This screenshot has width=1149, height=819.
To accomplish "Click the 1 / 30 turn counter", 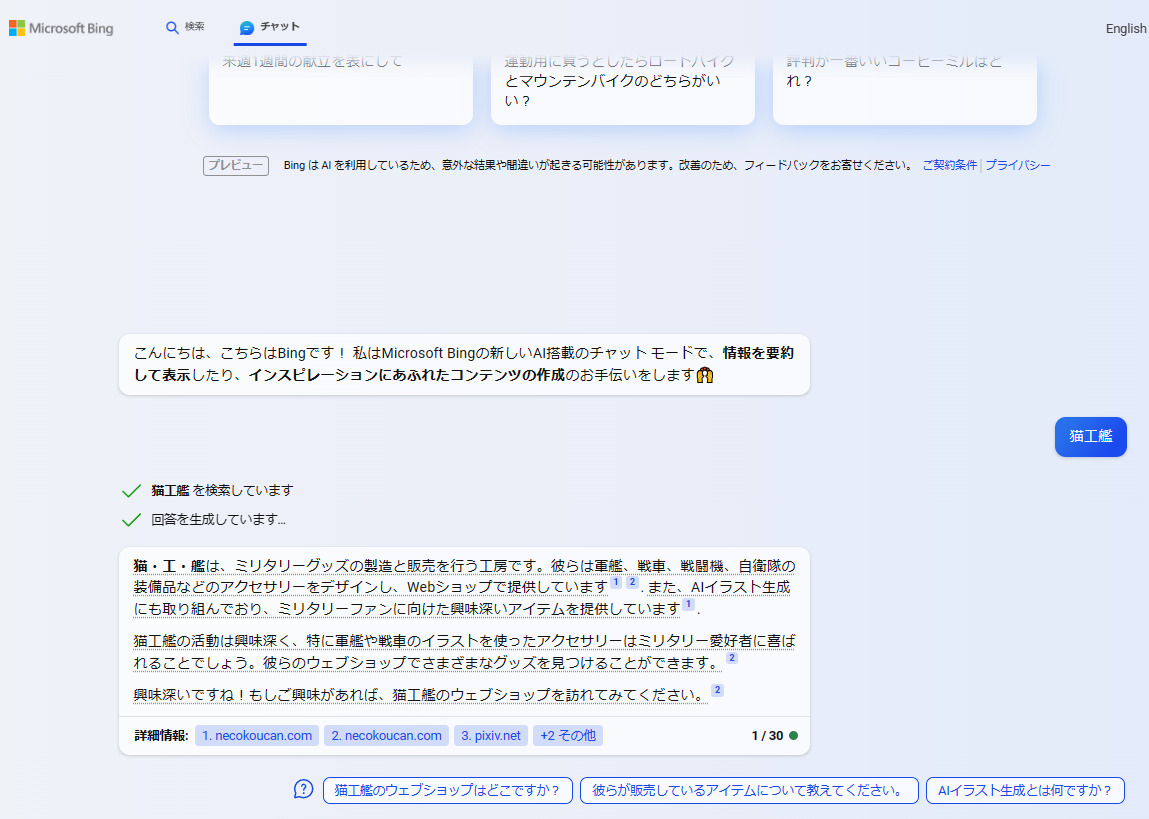I will click(767, 735).
